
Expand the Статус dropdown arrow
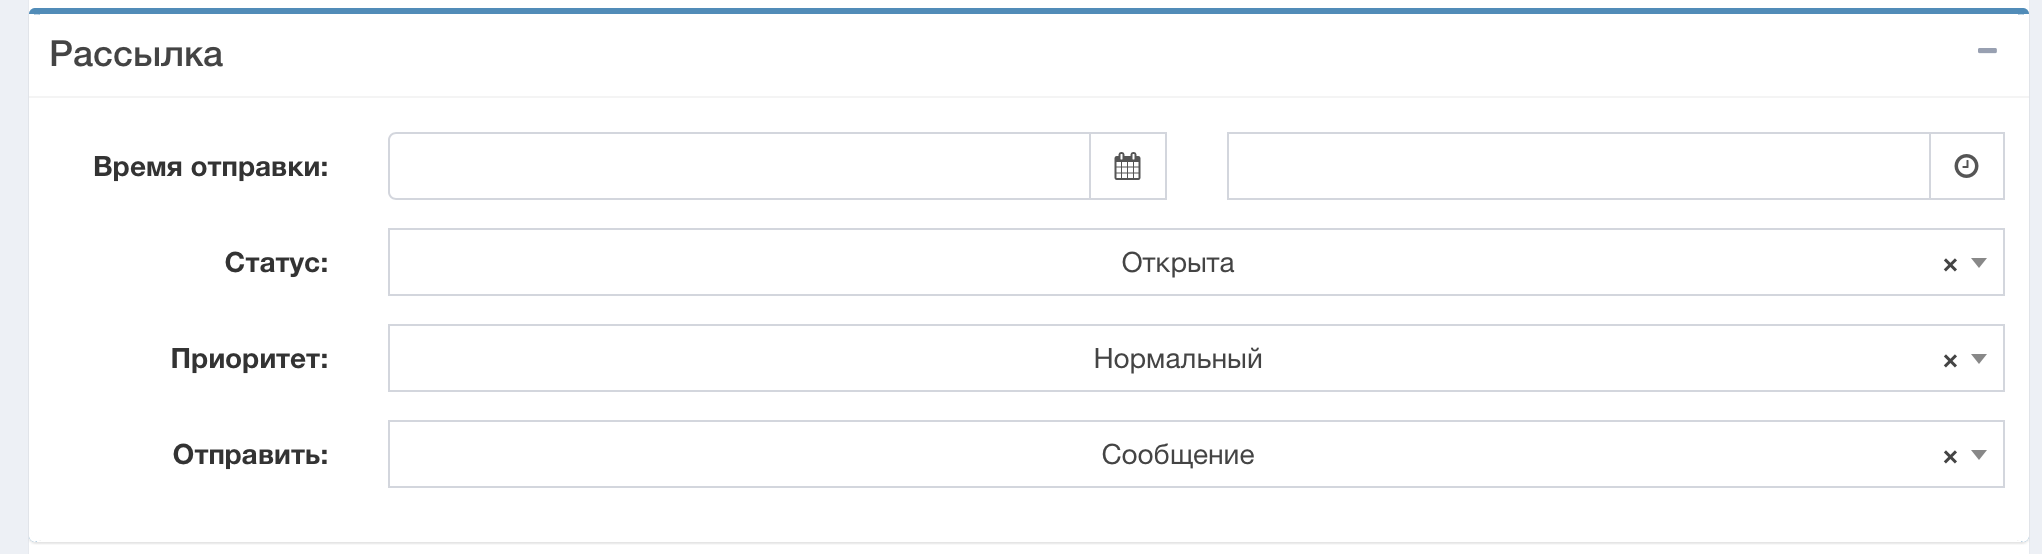click(1978, 263)
